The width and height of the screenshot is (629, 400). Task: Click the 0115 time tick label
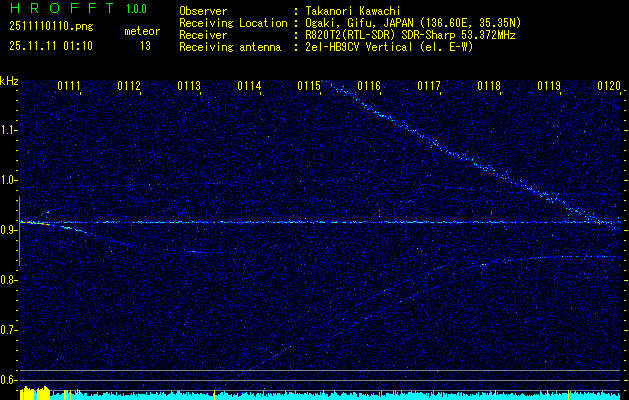click(x=309, y=87)
